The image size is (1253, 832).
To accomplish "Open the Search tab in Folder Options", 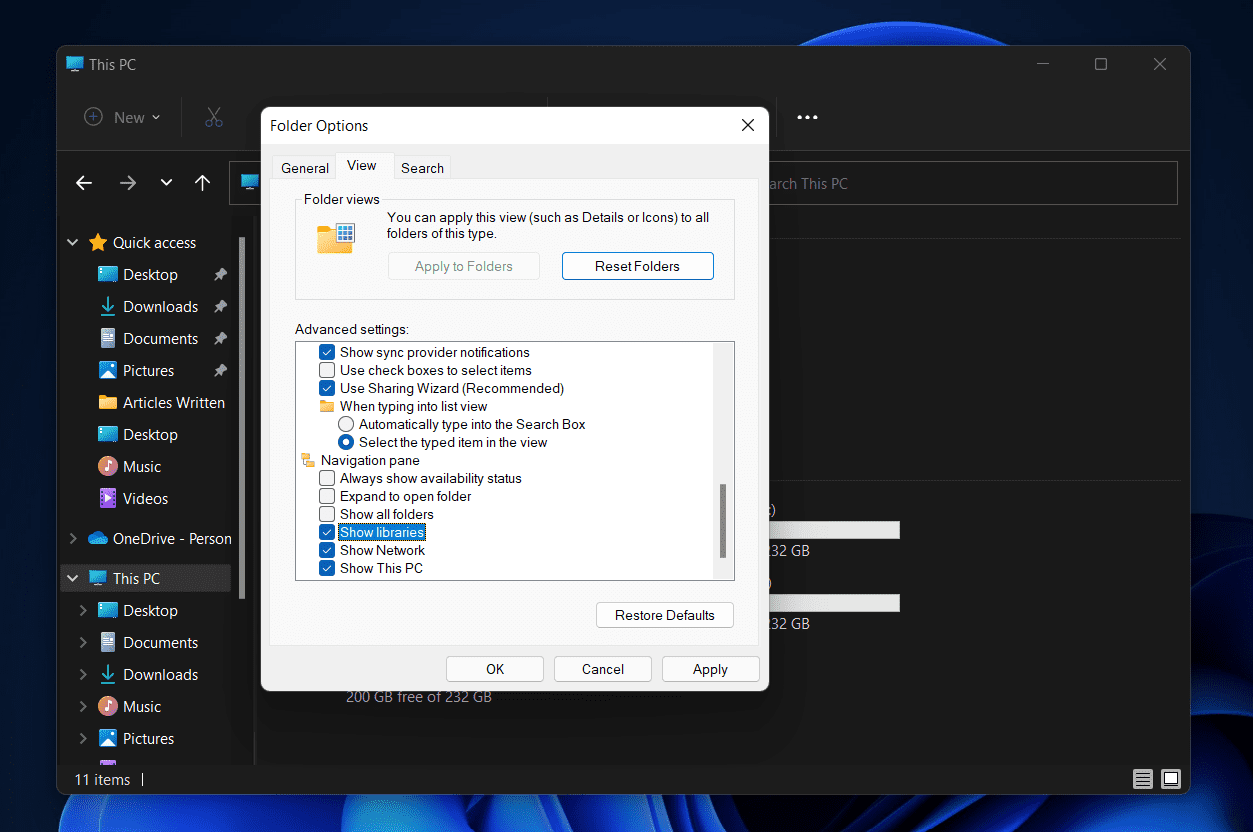I will click(422, 168).
